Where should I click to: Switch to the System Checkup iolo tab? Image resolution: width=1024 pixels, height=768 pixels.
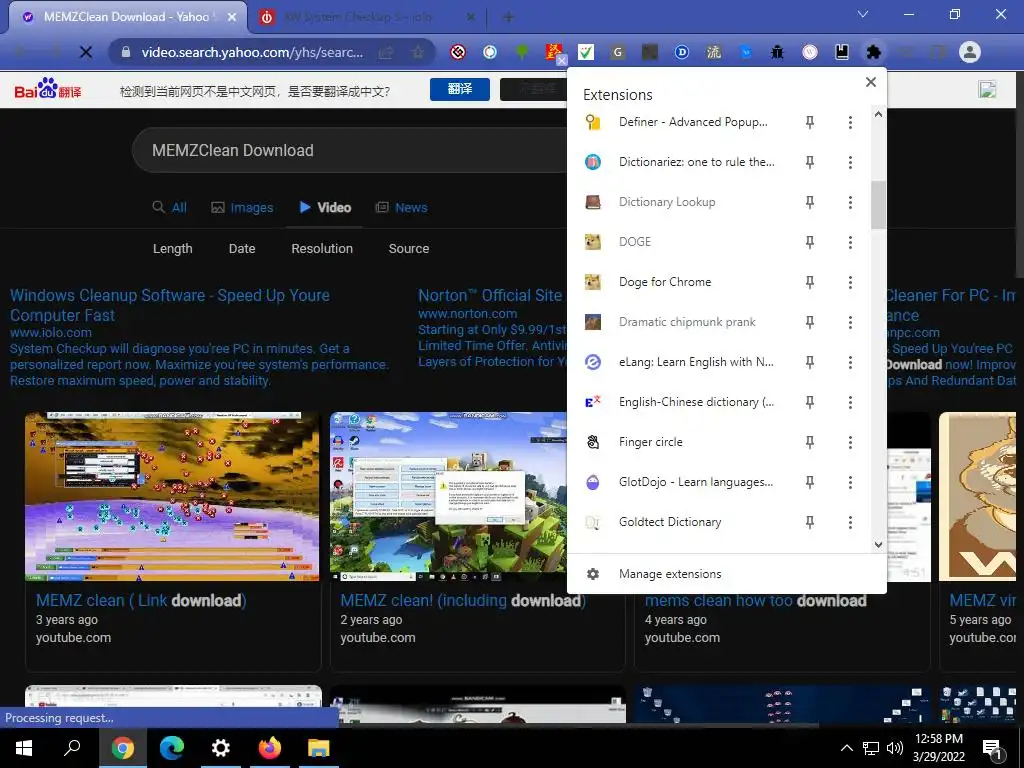[368, 17]
